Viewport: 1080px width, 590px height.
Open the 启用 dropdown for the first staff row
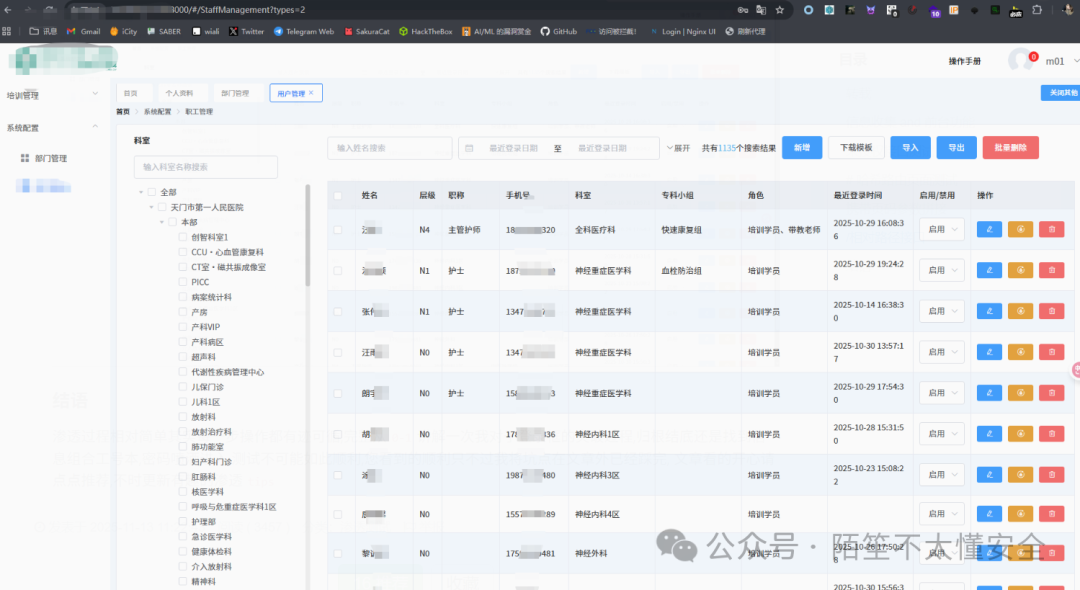(940, 228)
